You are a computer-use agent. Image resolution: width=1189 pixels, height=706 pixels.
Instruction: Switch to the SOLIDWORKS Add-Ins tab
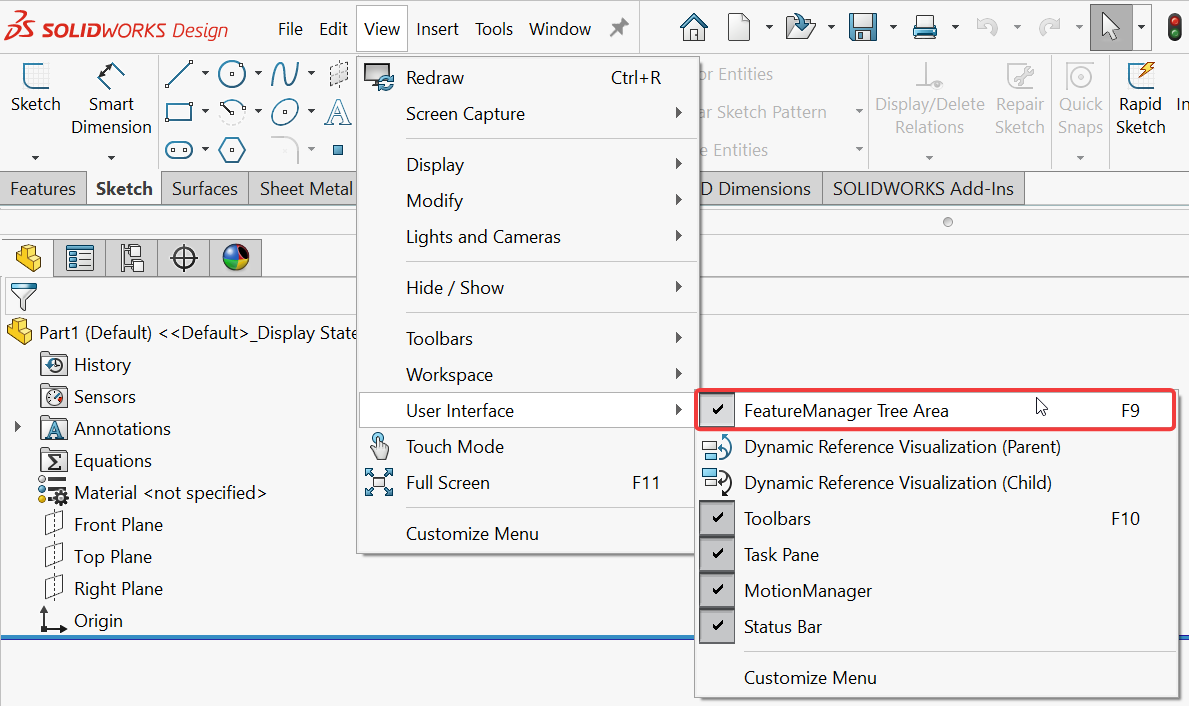click(923, 189)
